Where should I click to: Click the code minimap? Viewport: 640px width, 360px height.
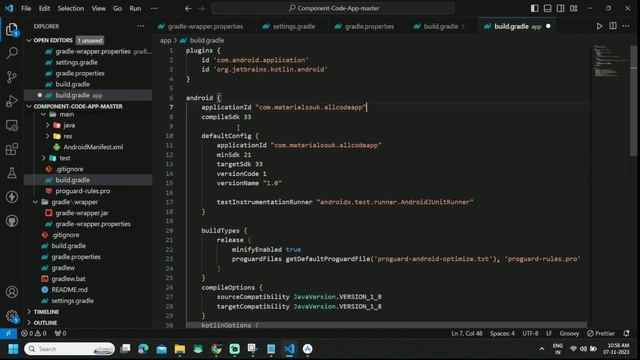coord(610,61)
